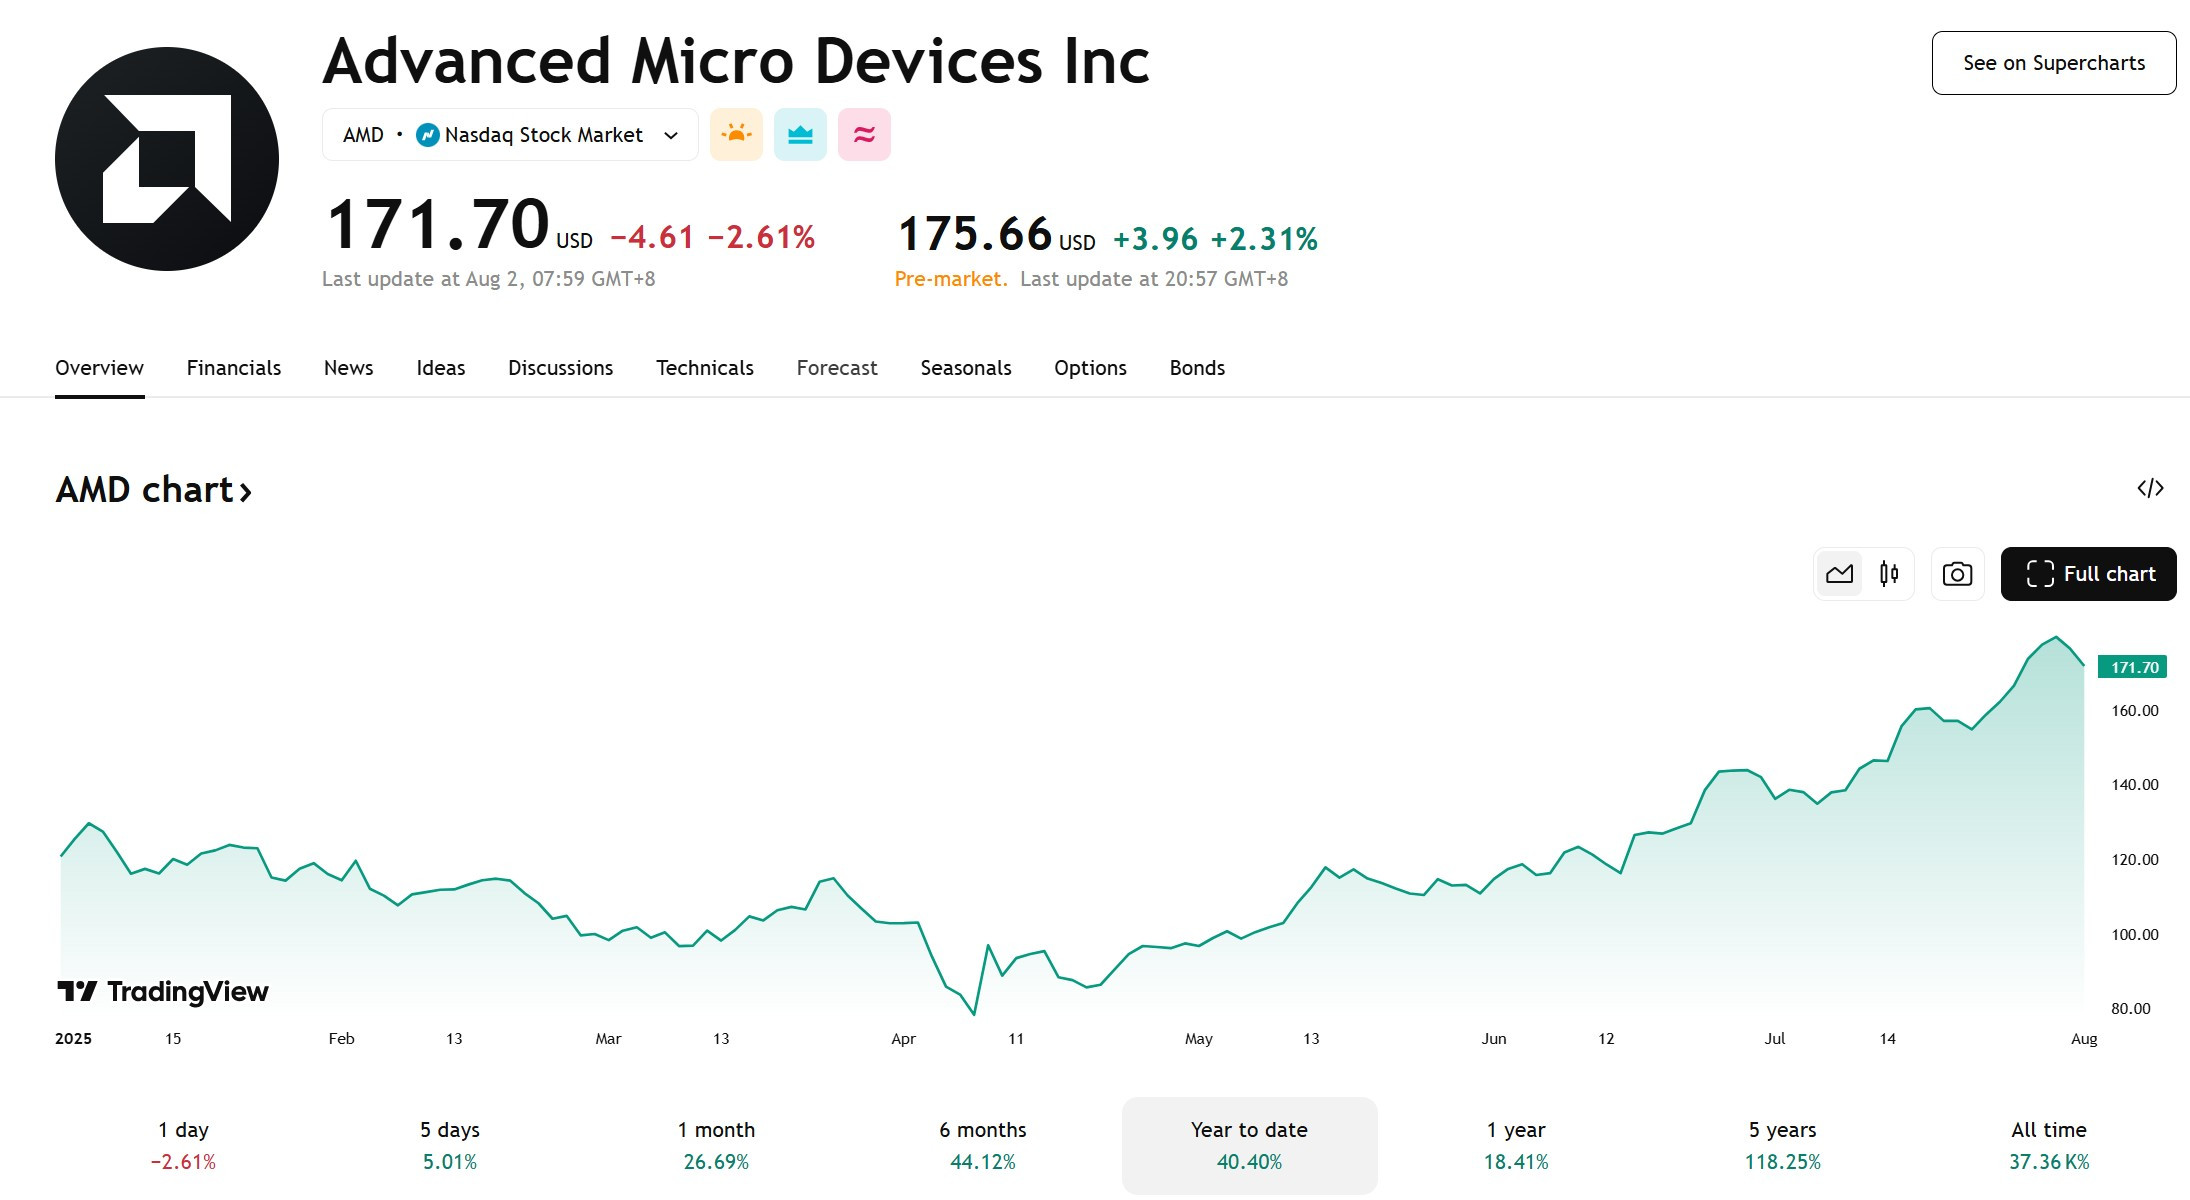Open the embed code icon

2150,488
